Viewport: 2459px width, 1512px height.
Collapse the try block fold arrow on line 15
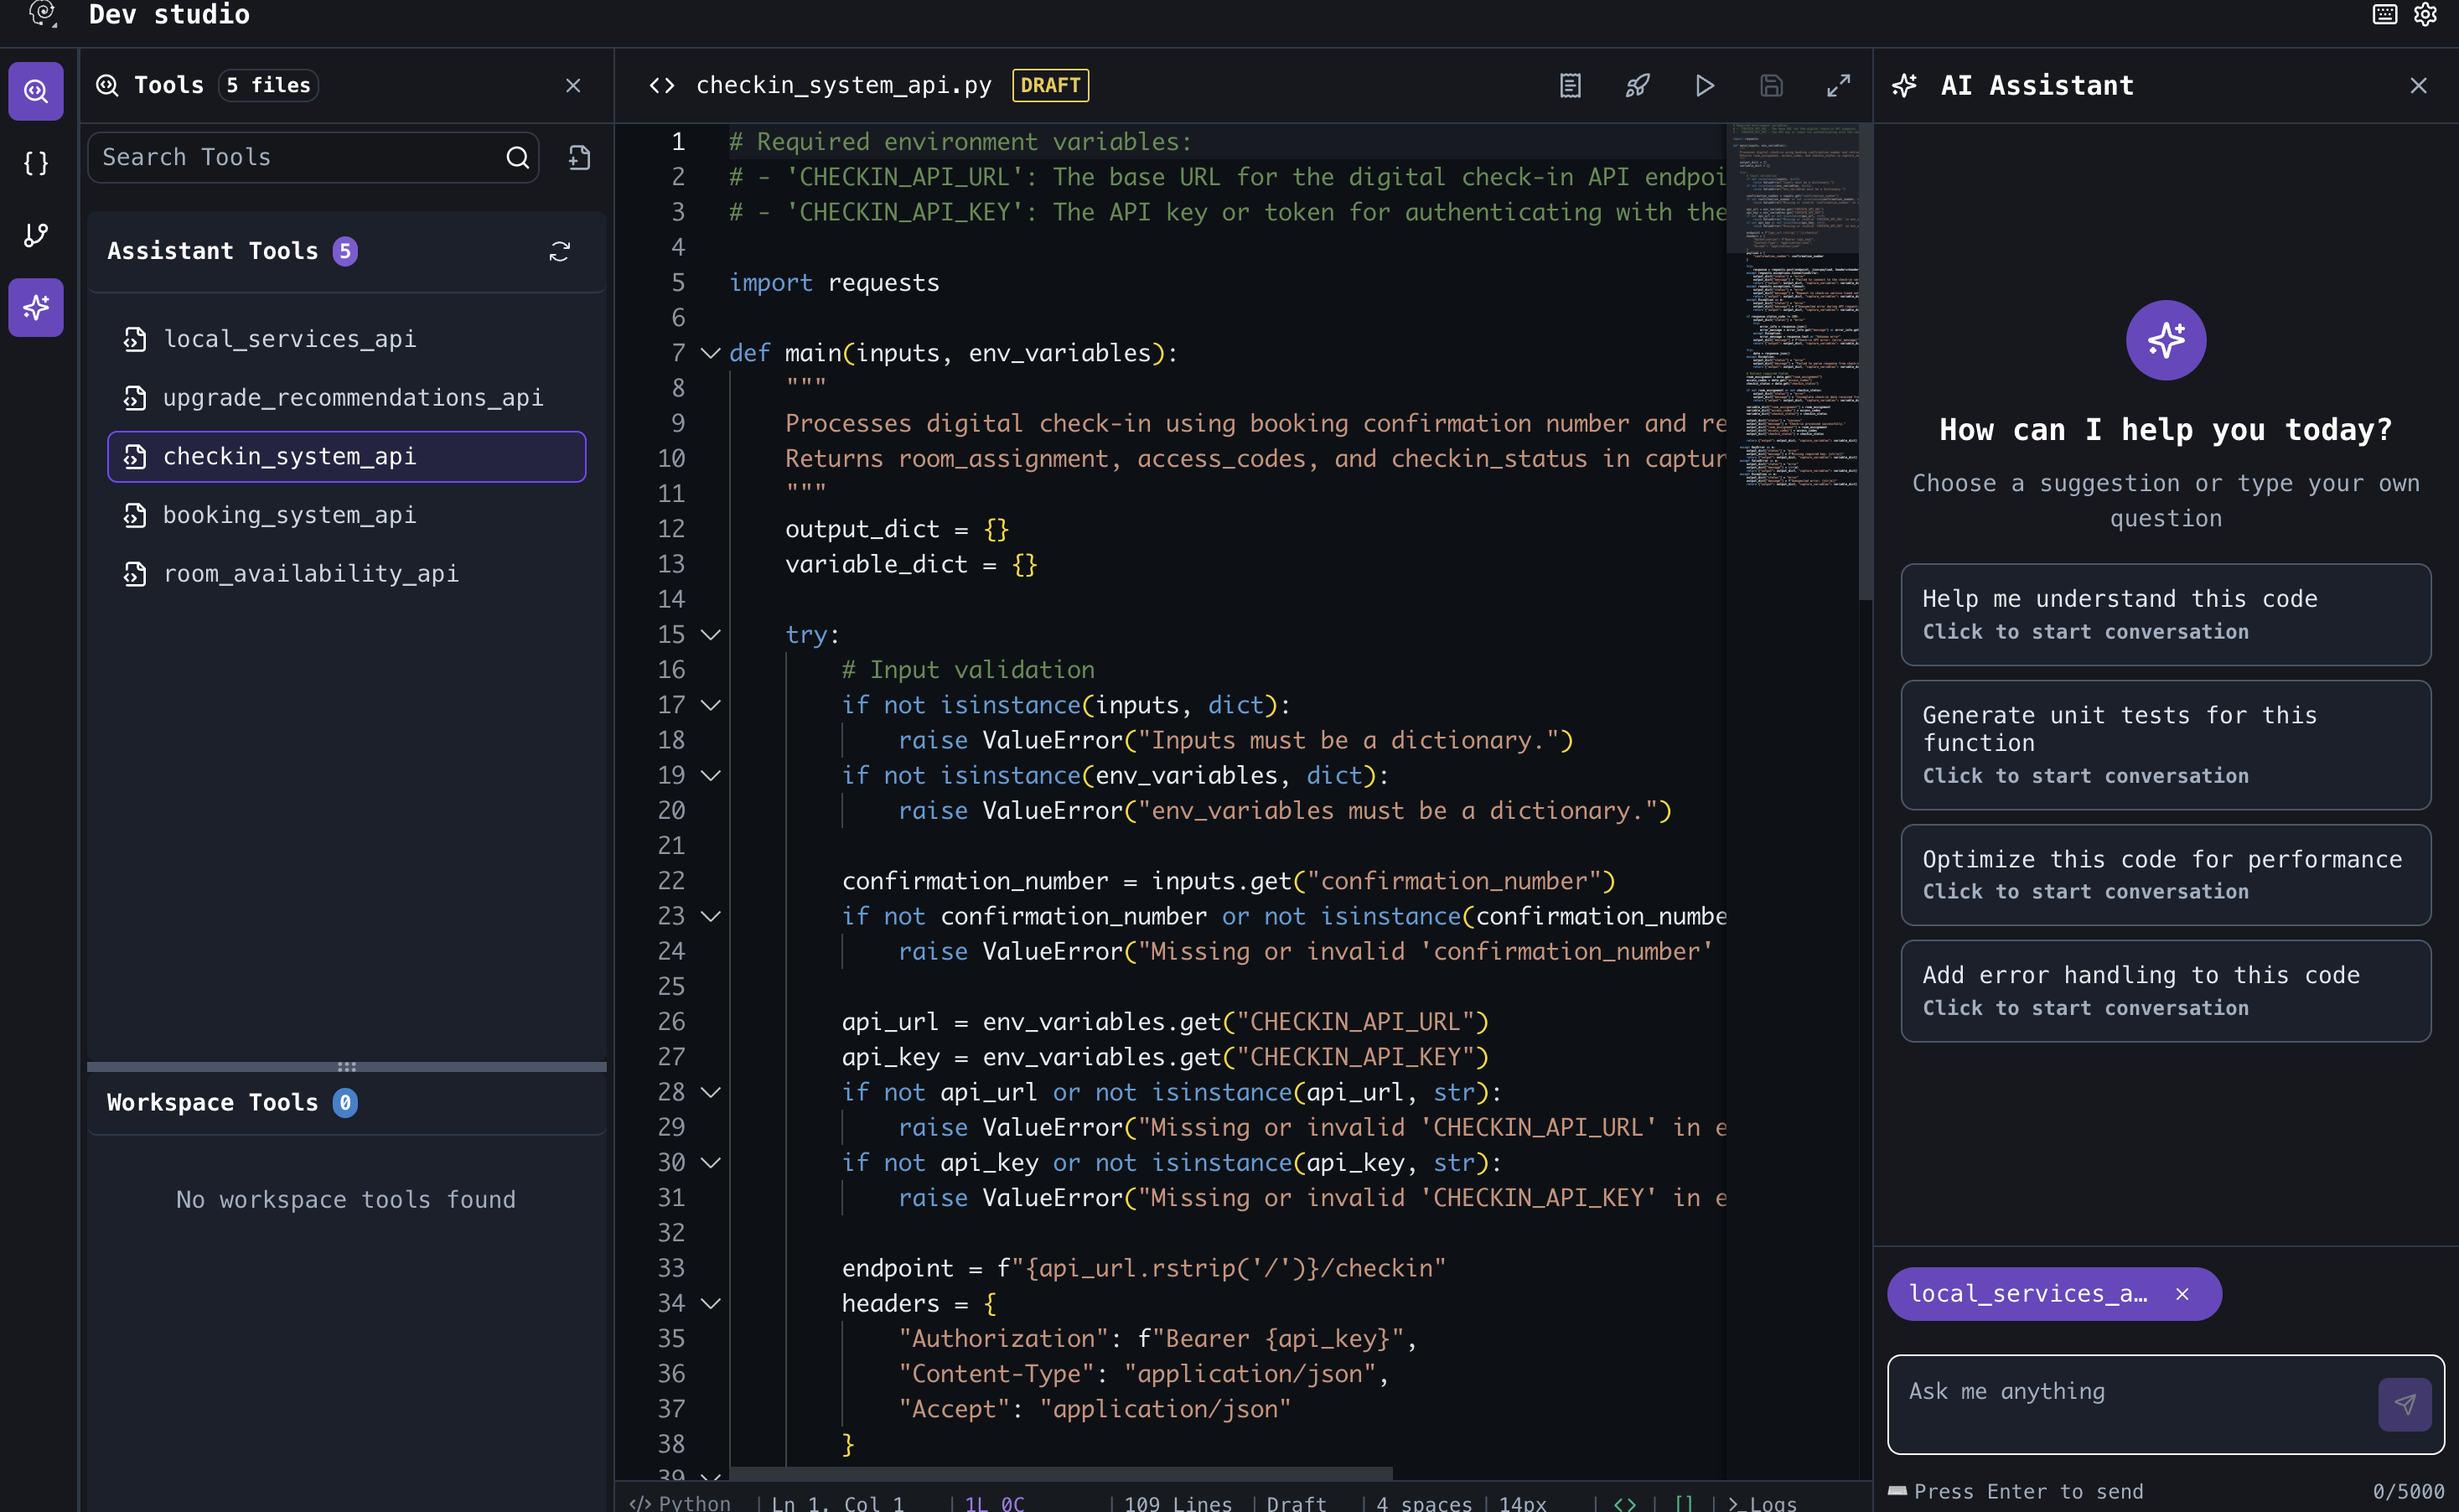710,635
